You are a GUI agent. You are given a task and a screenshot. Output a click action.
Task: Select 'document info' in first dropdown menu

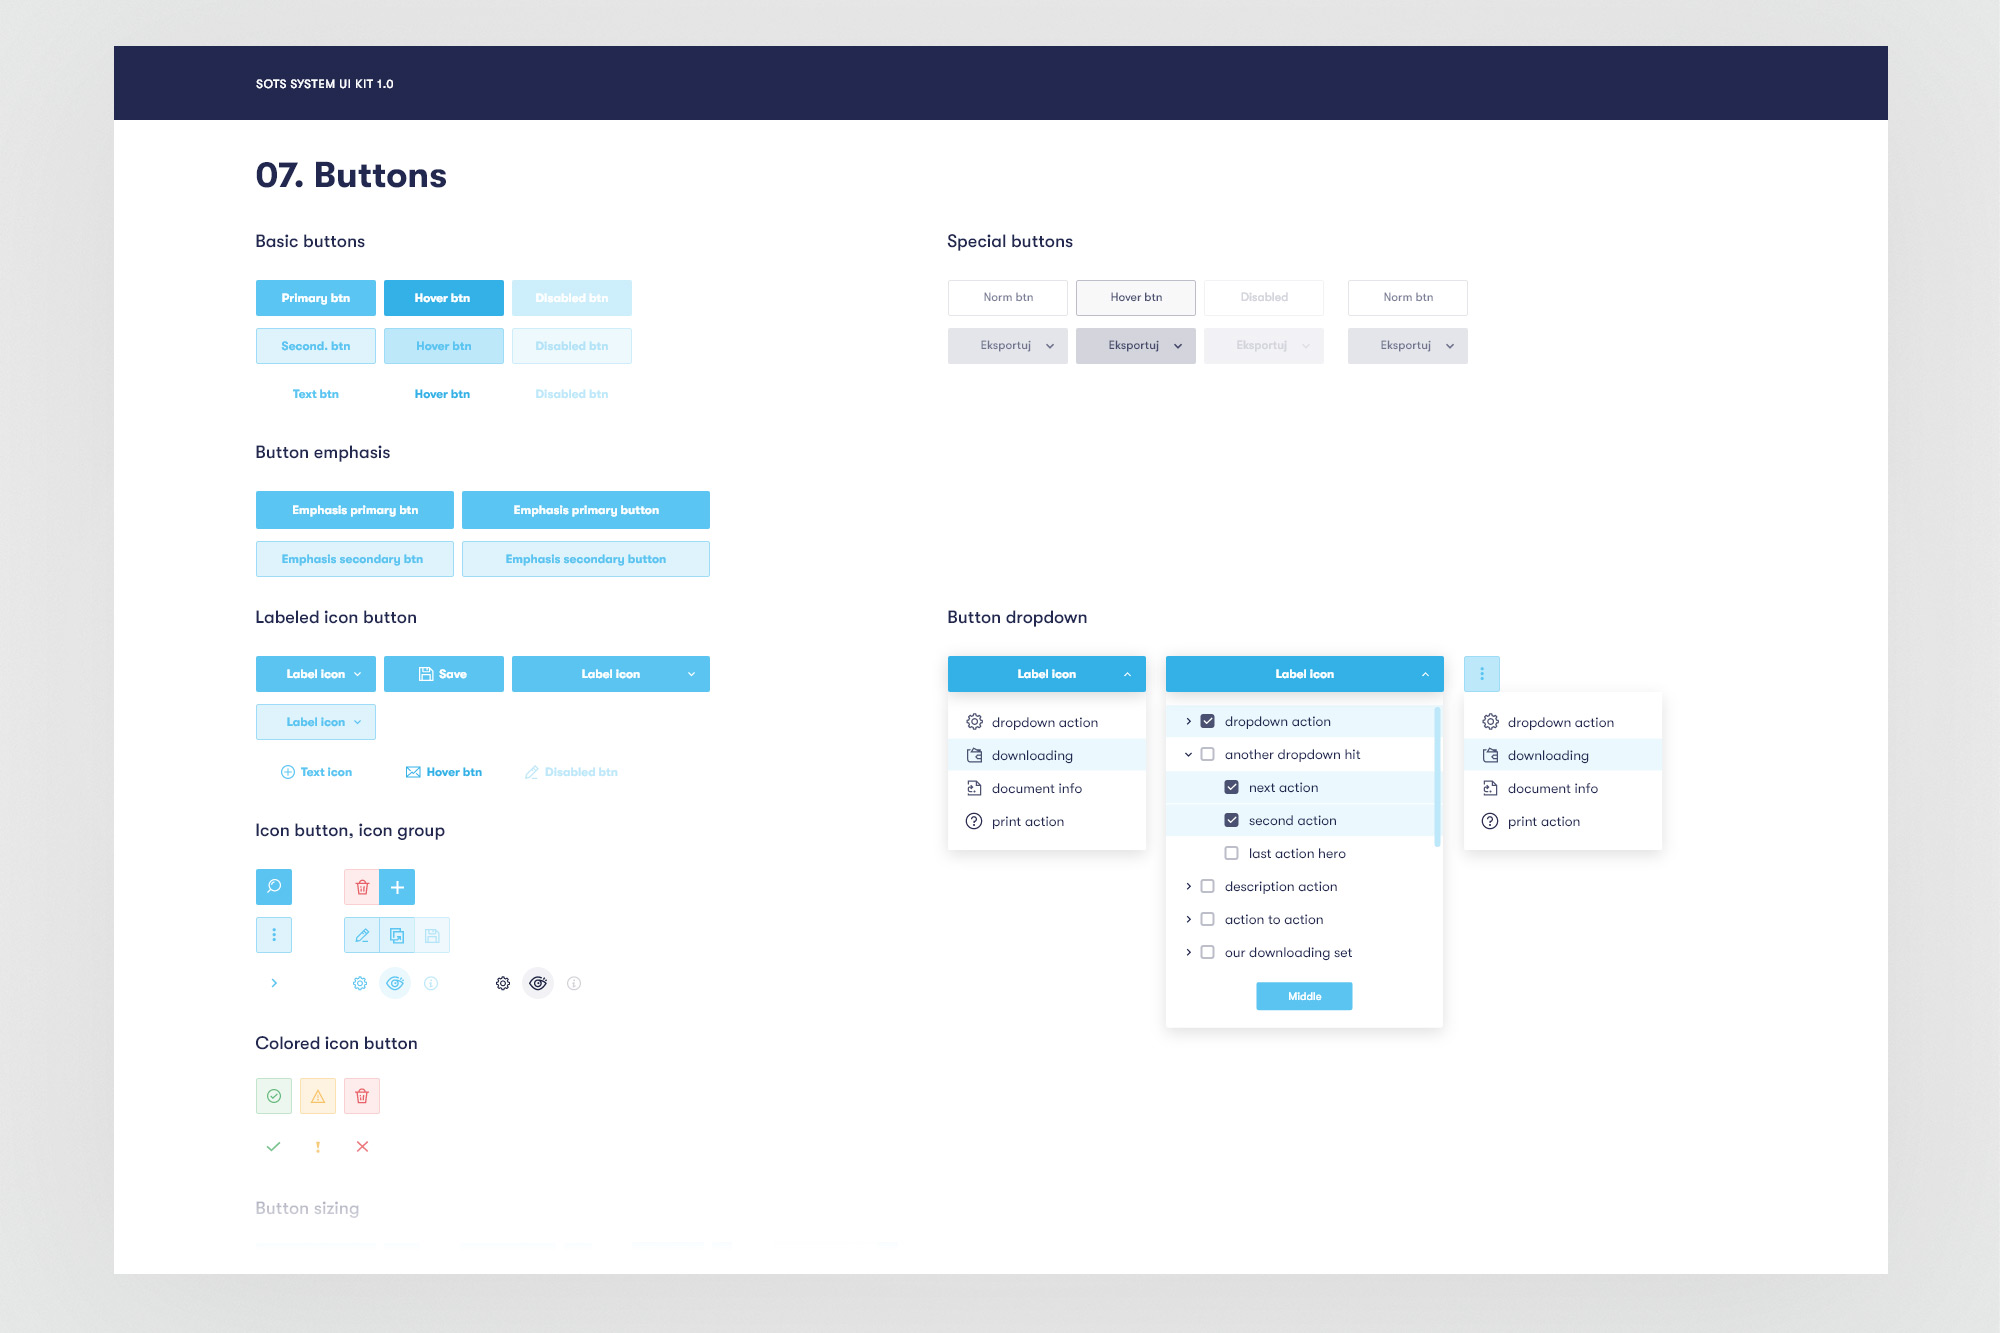click(x=1037, y=788)
